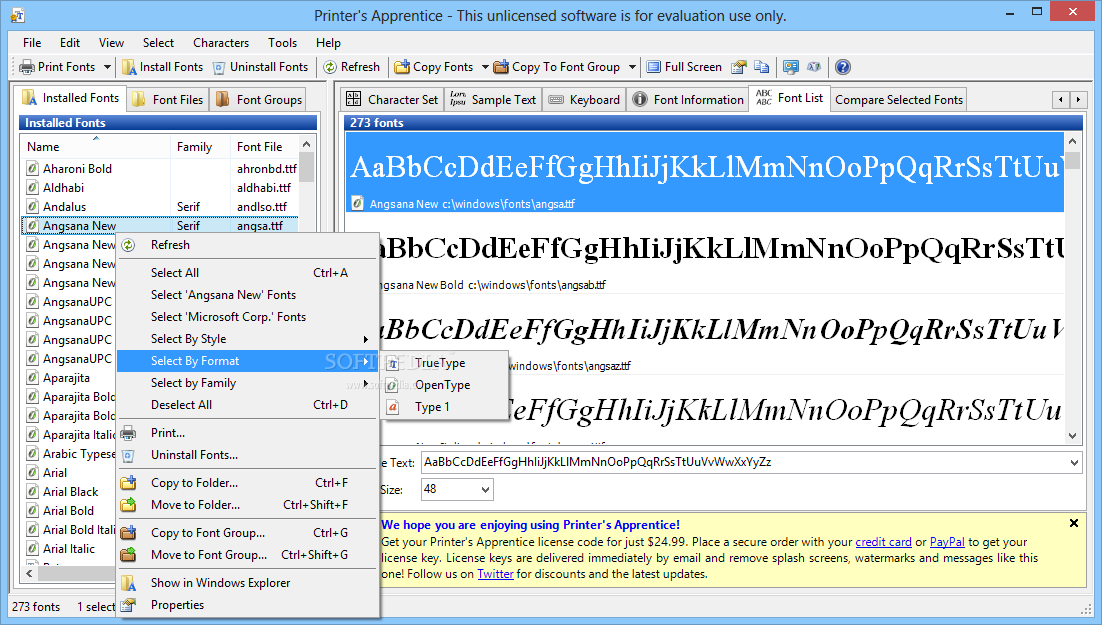Open the Tools menu

[283, 43]
